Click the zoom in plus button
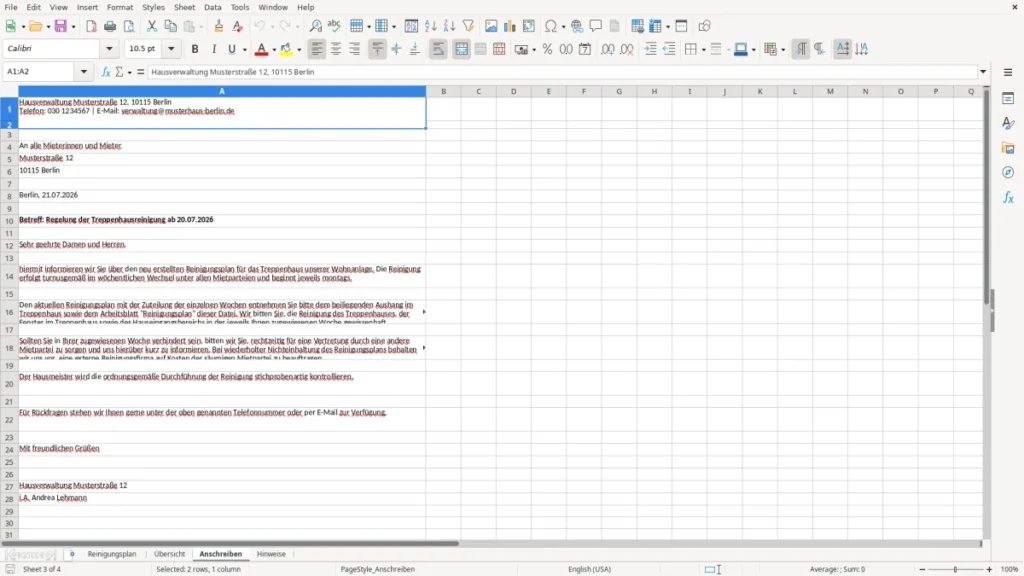1024x576 pixels. point(989,569)
